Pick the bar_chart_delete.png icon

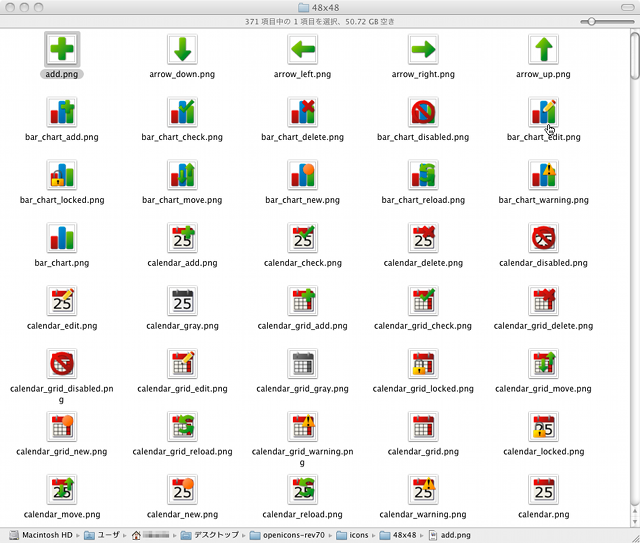[x=302, y=112]
